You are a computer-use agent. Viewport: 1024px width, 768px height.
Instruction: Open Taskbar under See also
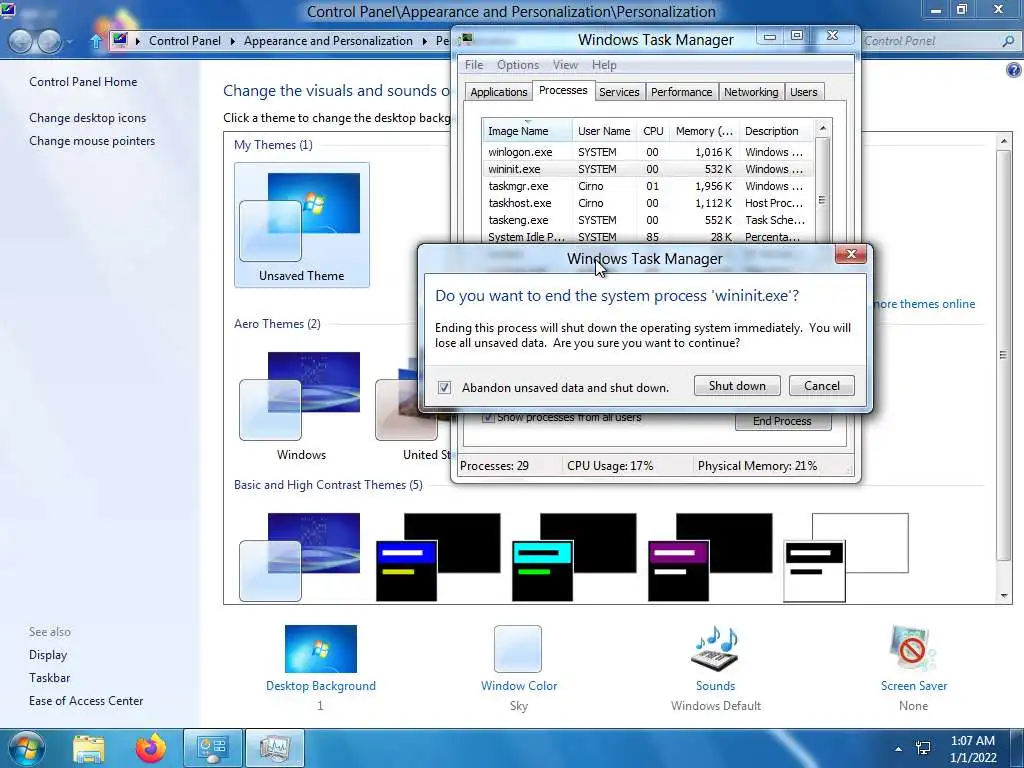click(49, 677)
